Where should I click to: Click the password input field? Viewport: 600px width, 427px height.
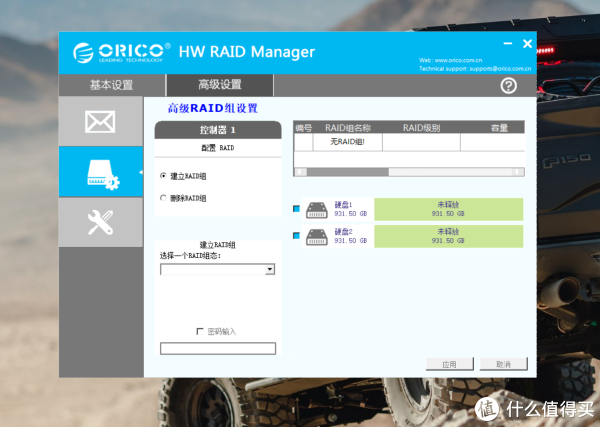[217, 348]
